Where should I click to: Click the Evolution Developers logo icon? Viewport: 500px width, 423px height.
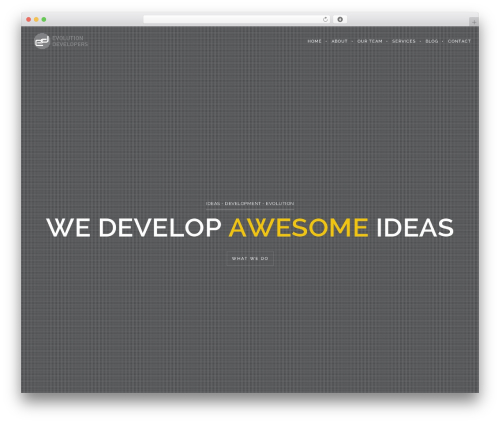(x=42, y=41)
